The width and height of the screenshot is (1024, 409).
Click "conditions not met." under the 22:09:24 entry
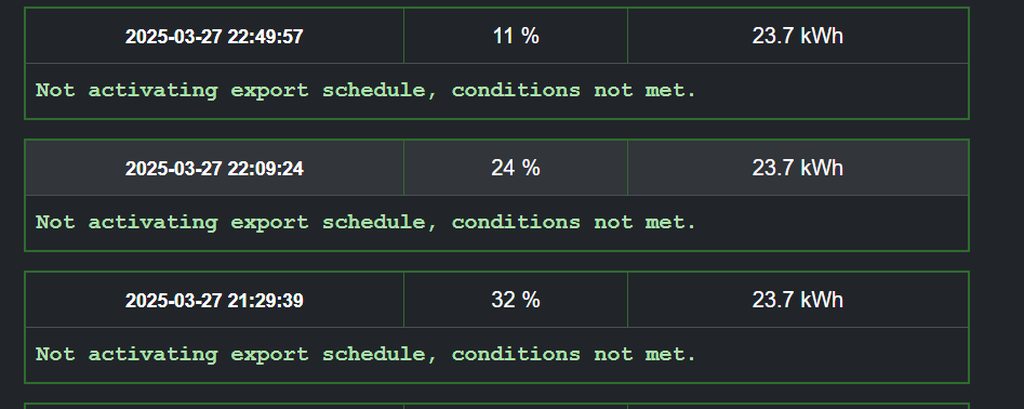pos(574,222)
